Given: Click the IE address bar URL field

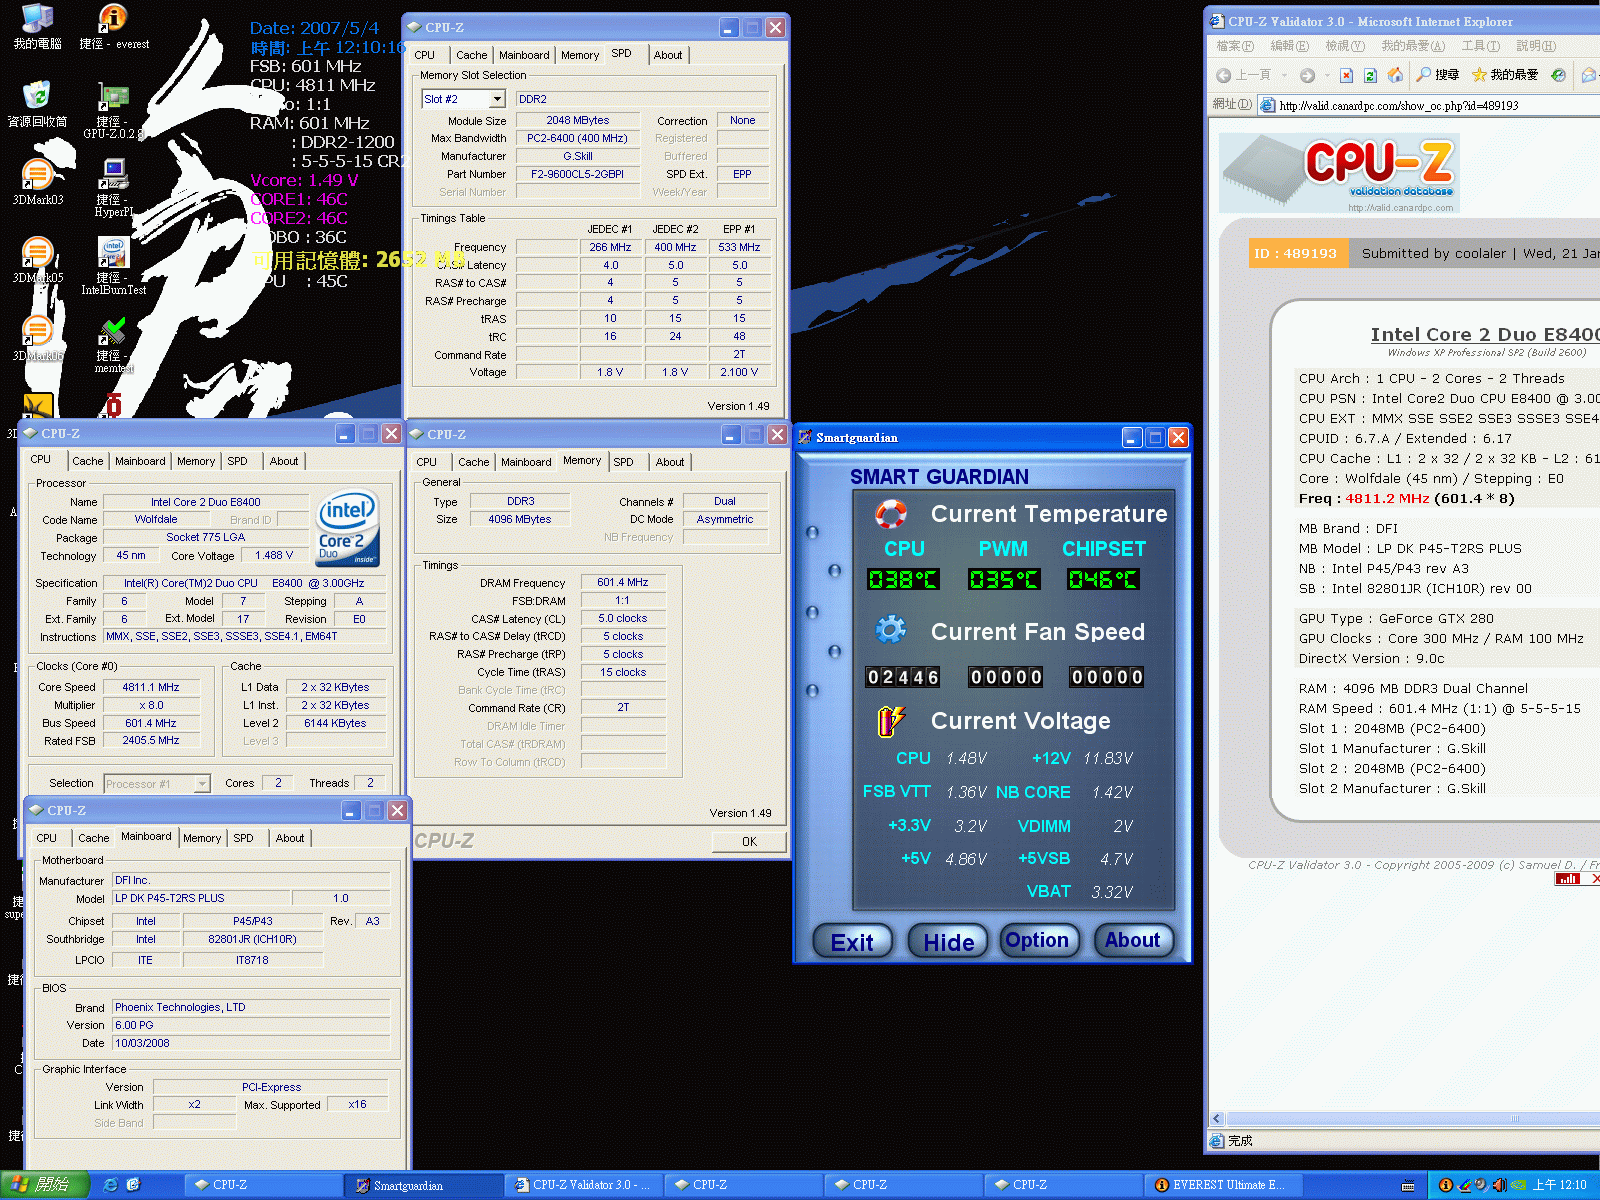Looking at the screenshot, I should [x=1430, y=105].
